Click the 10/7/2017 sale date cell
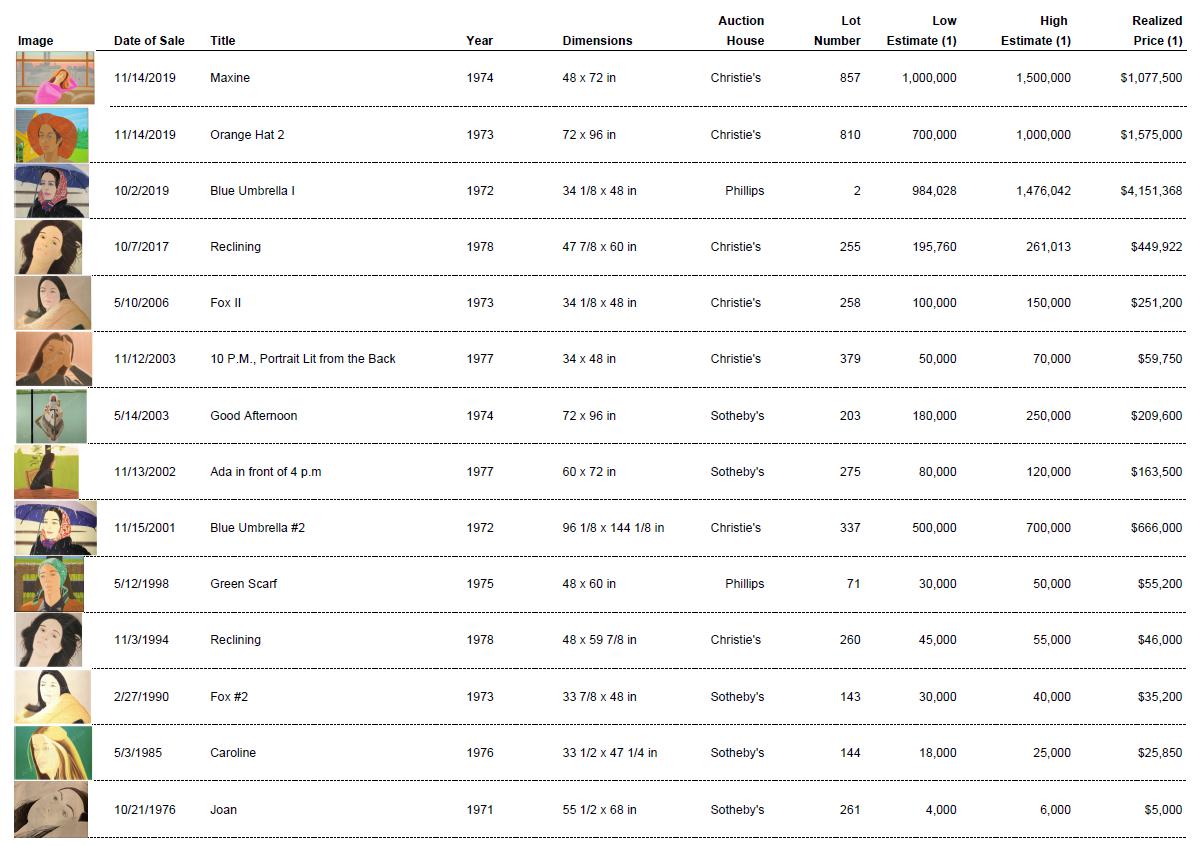 click(142, 247)
